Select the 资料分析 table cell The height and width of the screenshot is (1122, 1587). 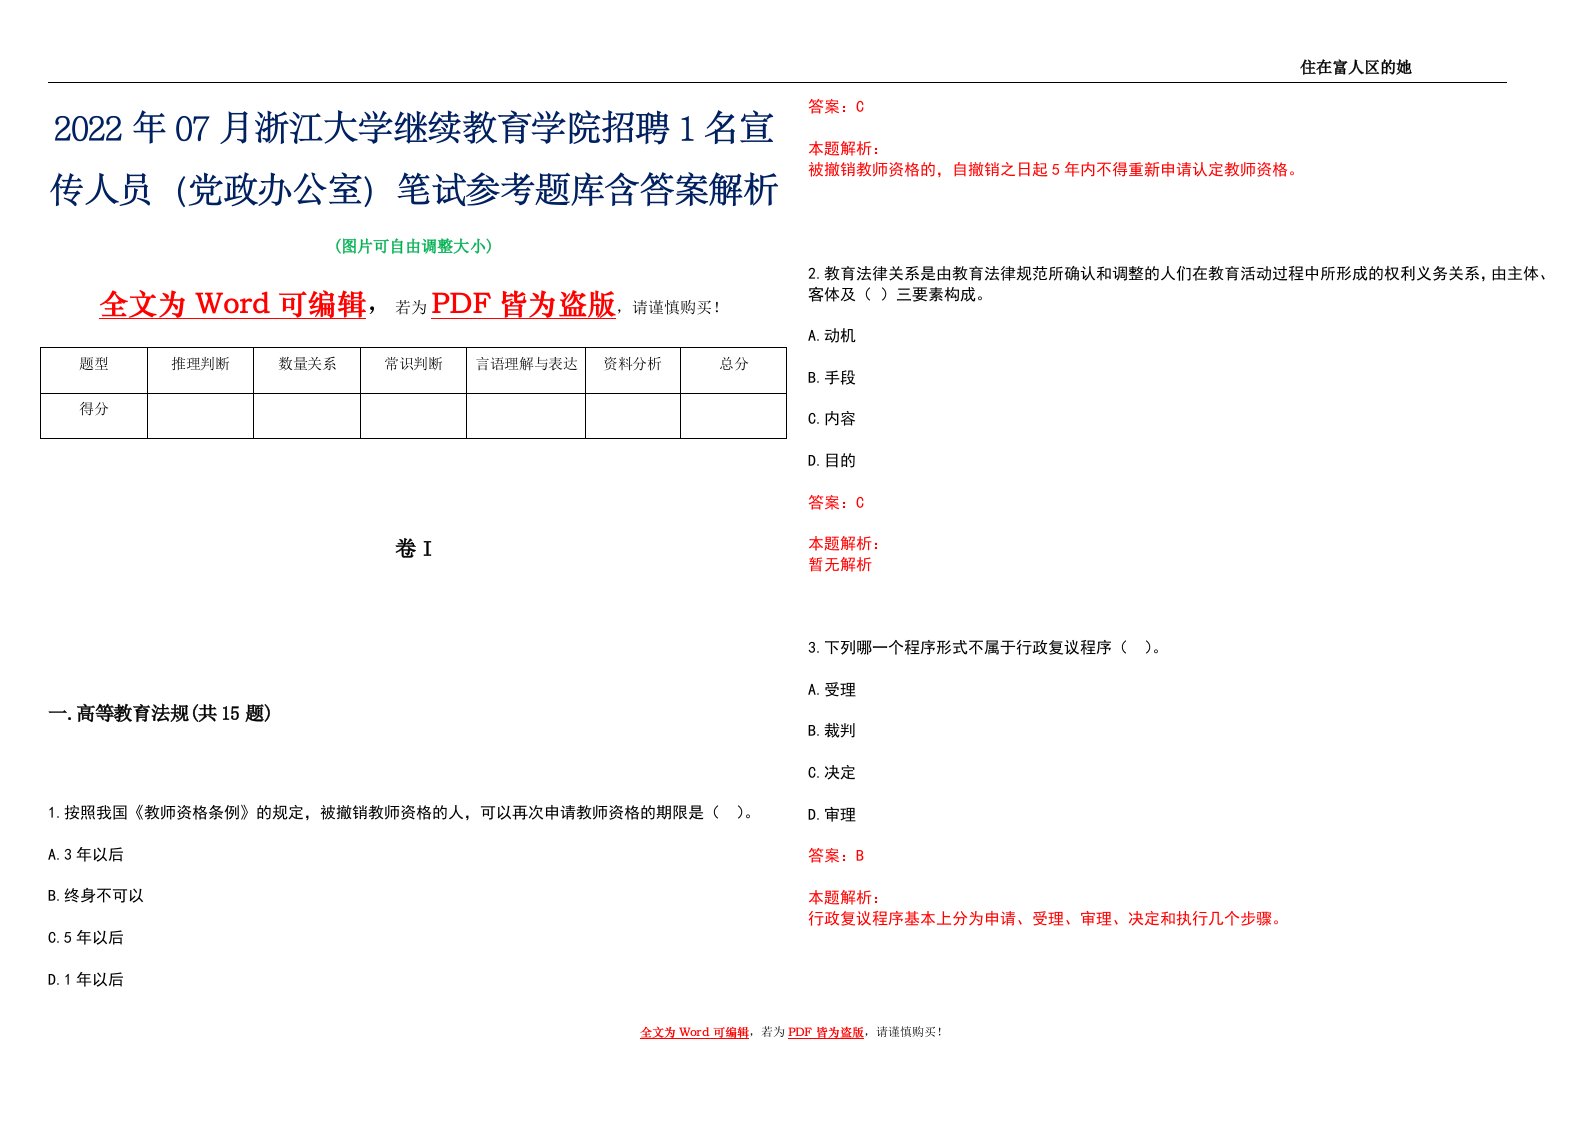tap(633, 370)
